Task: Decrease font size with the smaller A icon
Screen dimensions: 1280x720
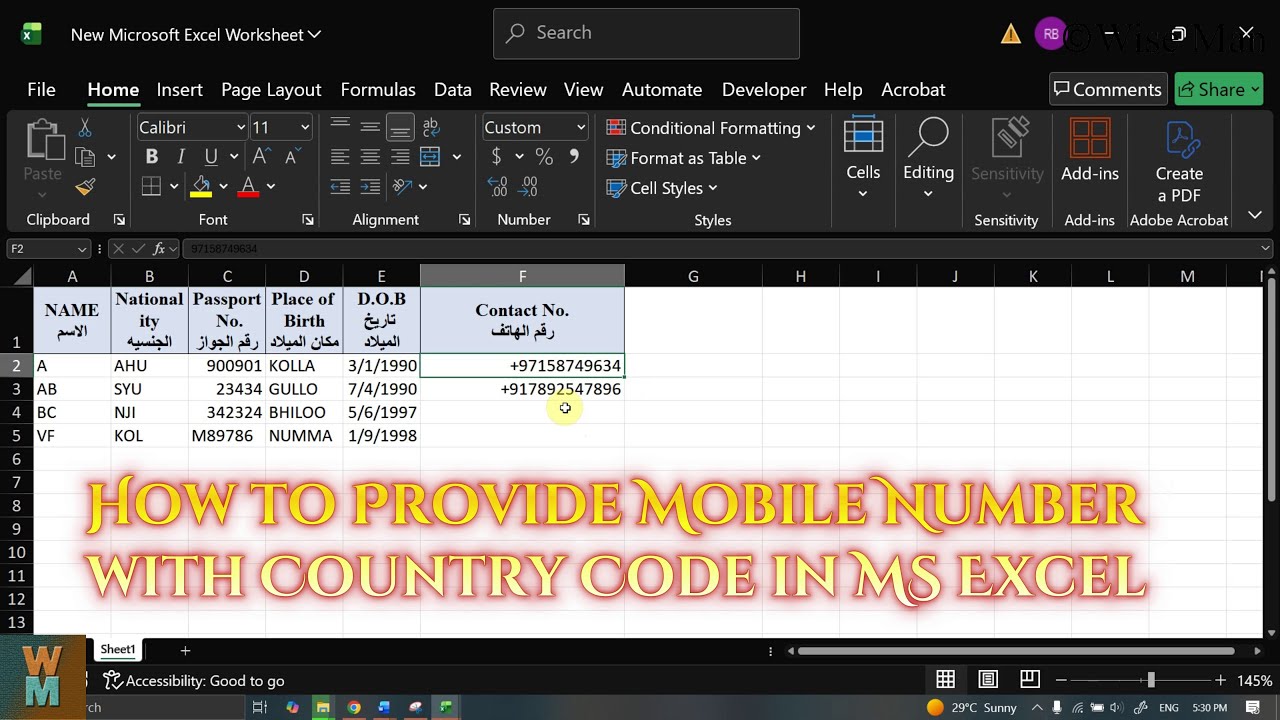Action: point(292,157)
